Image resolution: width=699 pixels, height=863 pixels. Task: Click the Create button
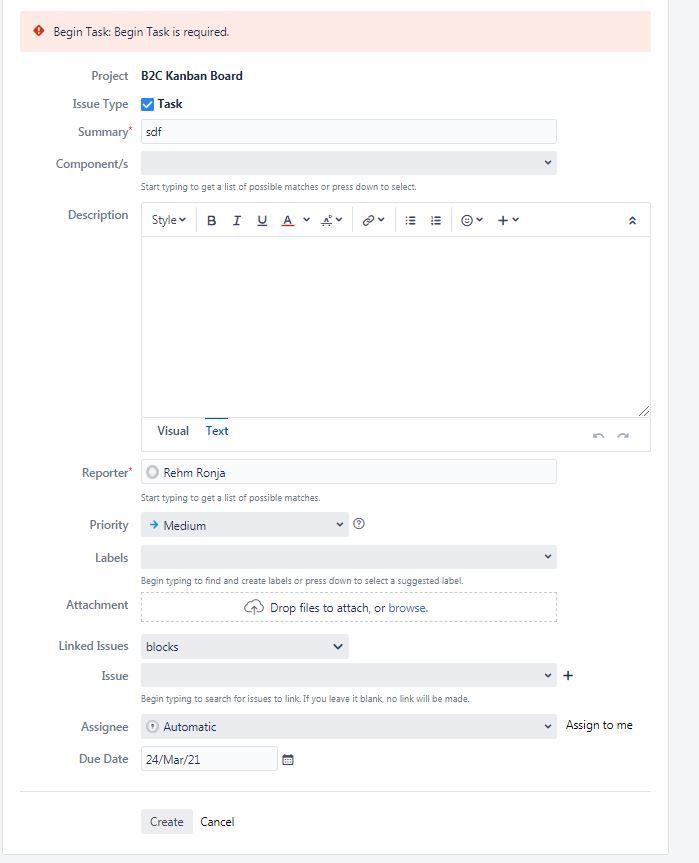(166, 821)
